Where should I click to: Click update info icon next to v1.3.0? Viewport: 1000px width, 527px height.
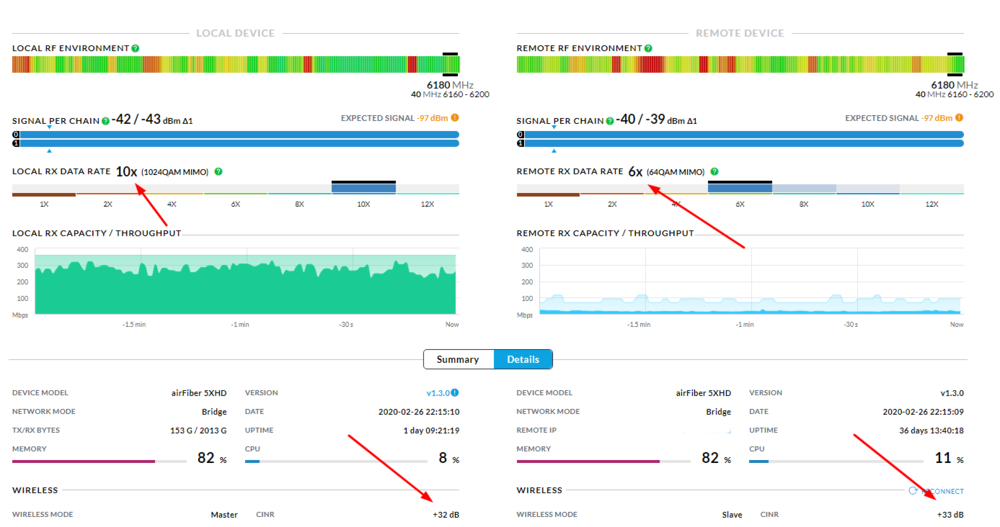point(455,393)
